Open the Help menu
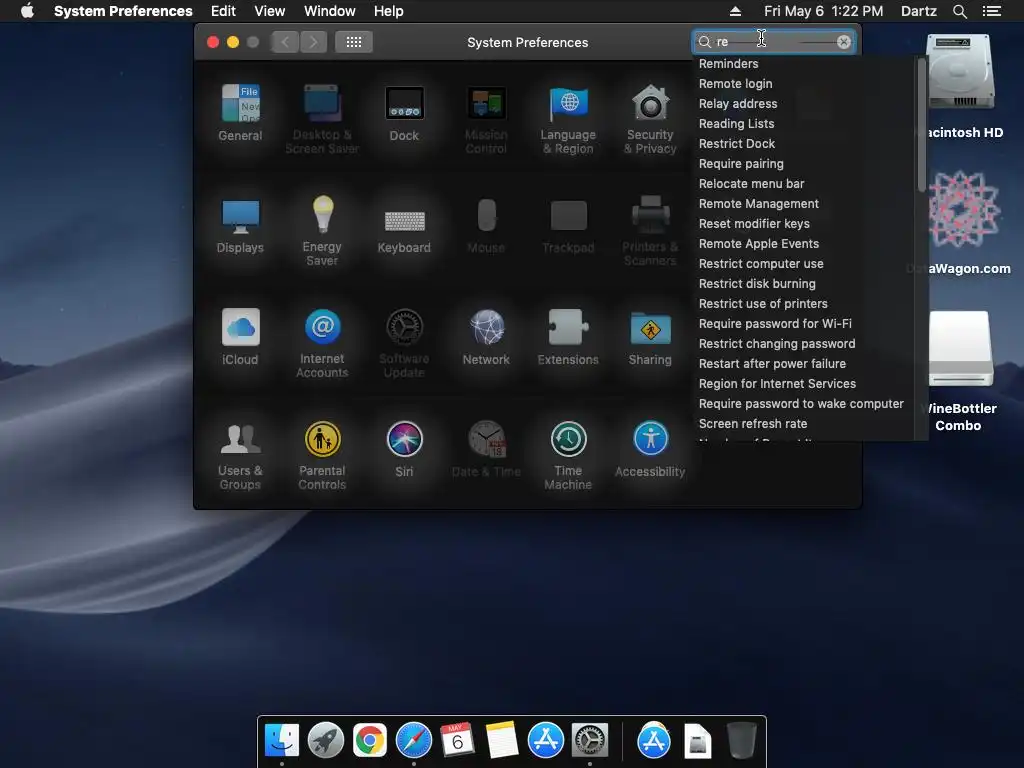 tap(389, 11)
